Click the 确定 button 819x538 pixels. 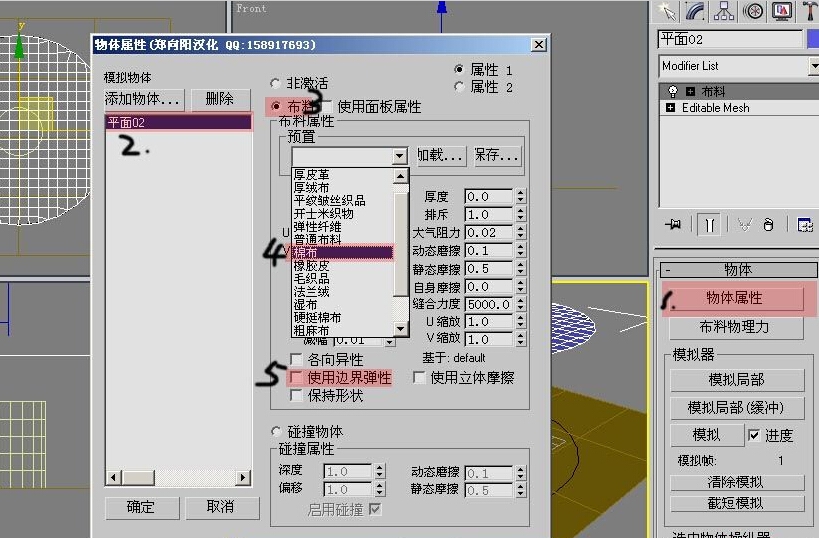pos(142,507)
